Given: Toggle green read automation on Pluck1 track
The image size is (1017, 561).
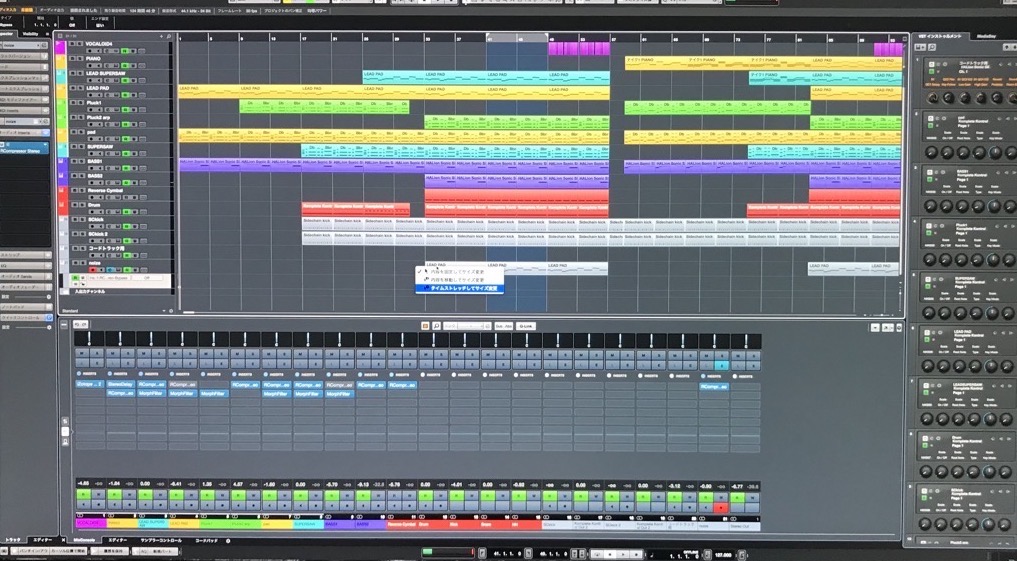Looking at the screenshot, I should click(x=126, y=109).
